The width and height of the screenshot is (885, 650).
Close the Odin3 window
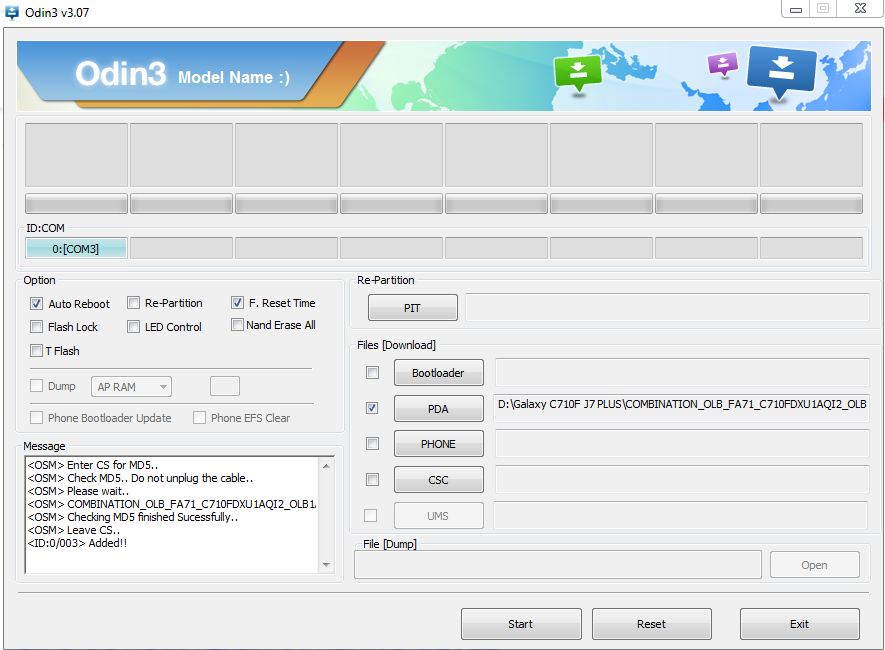(x=860, y=8)
